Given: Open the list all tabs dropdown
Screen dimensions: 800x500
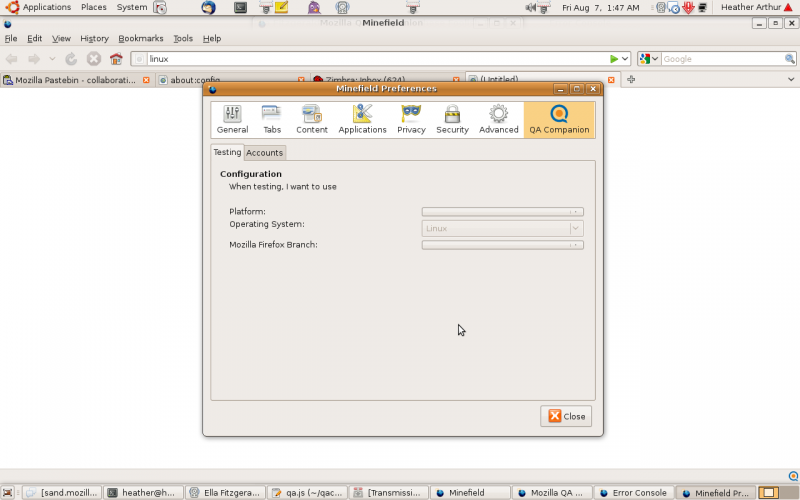Looking at the screenshot, I should pos(791,80).
